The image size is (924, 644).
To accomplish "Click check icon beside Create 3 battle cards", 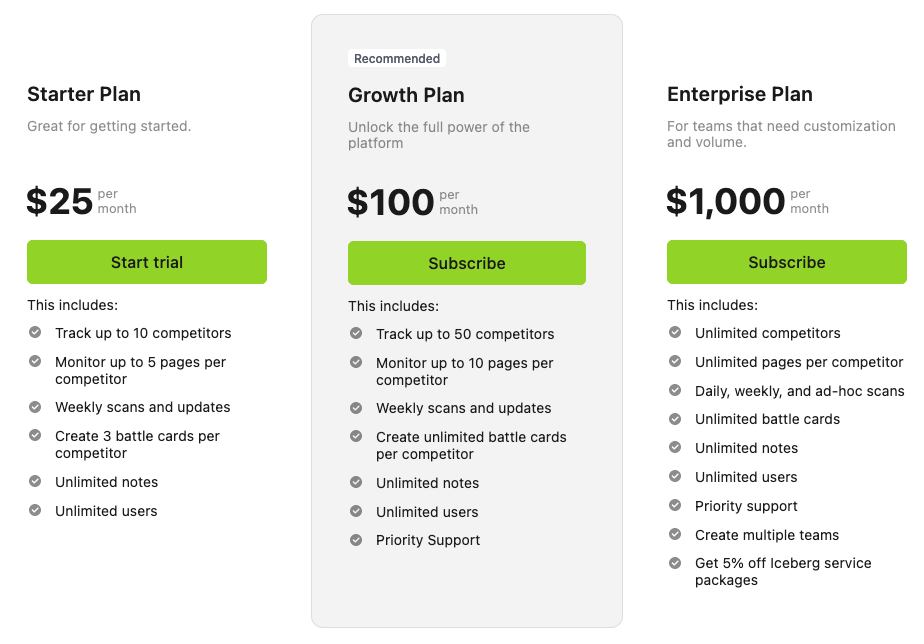I will tap(35, 435).
